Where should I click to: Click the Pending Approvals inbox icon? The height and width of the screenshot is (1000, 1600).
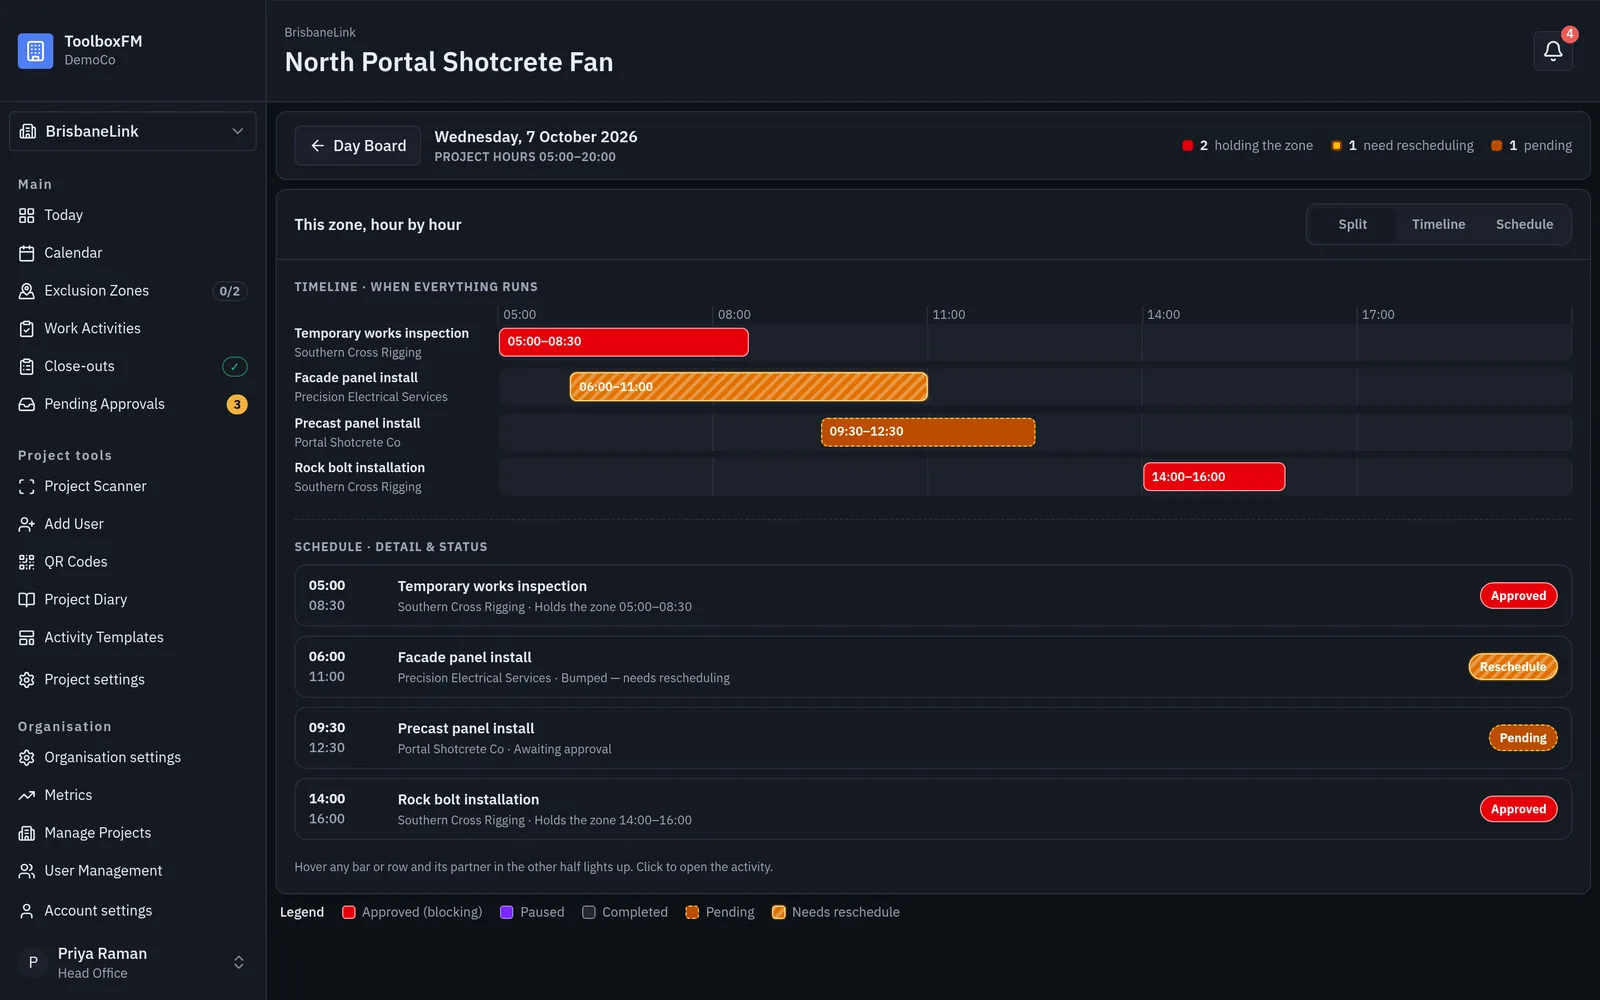click(x=27, y=404)
